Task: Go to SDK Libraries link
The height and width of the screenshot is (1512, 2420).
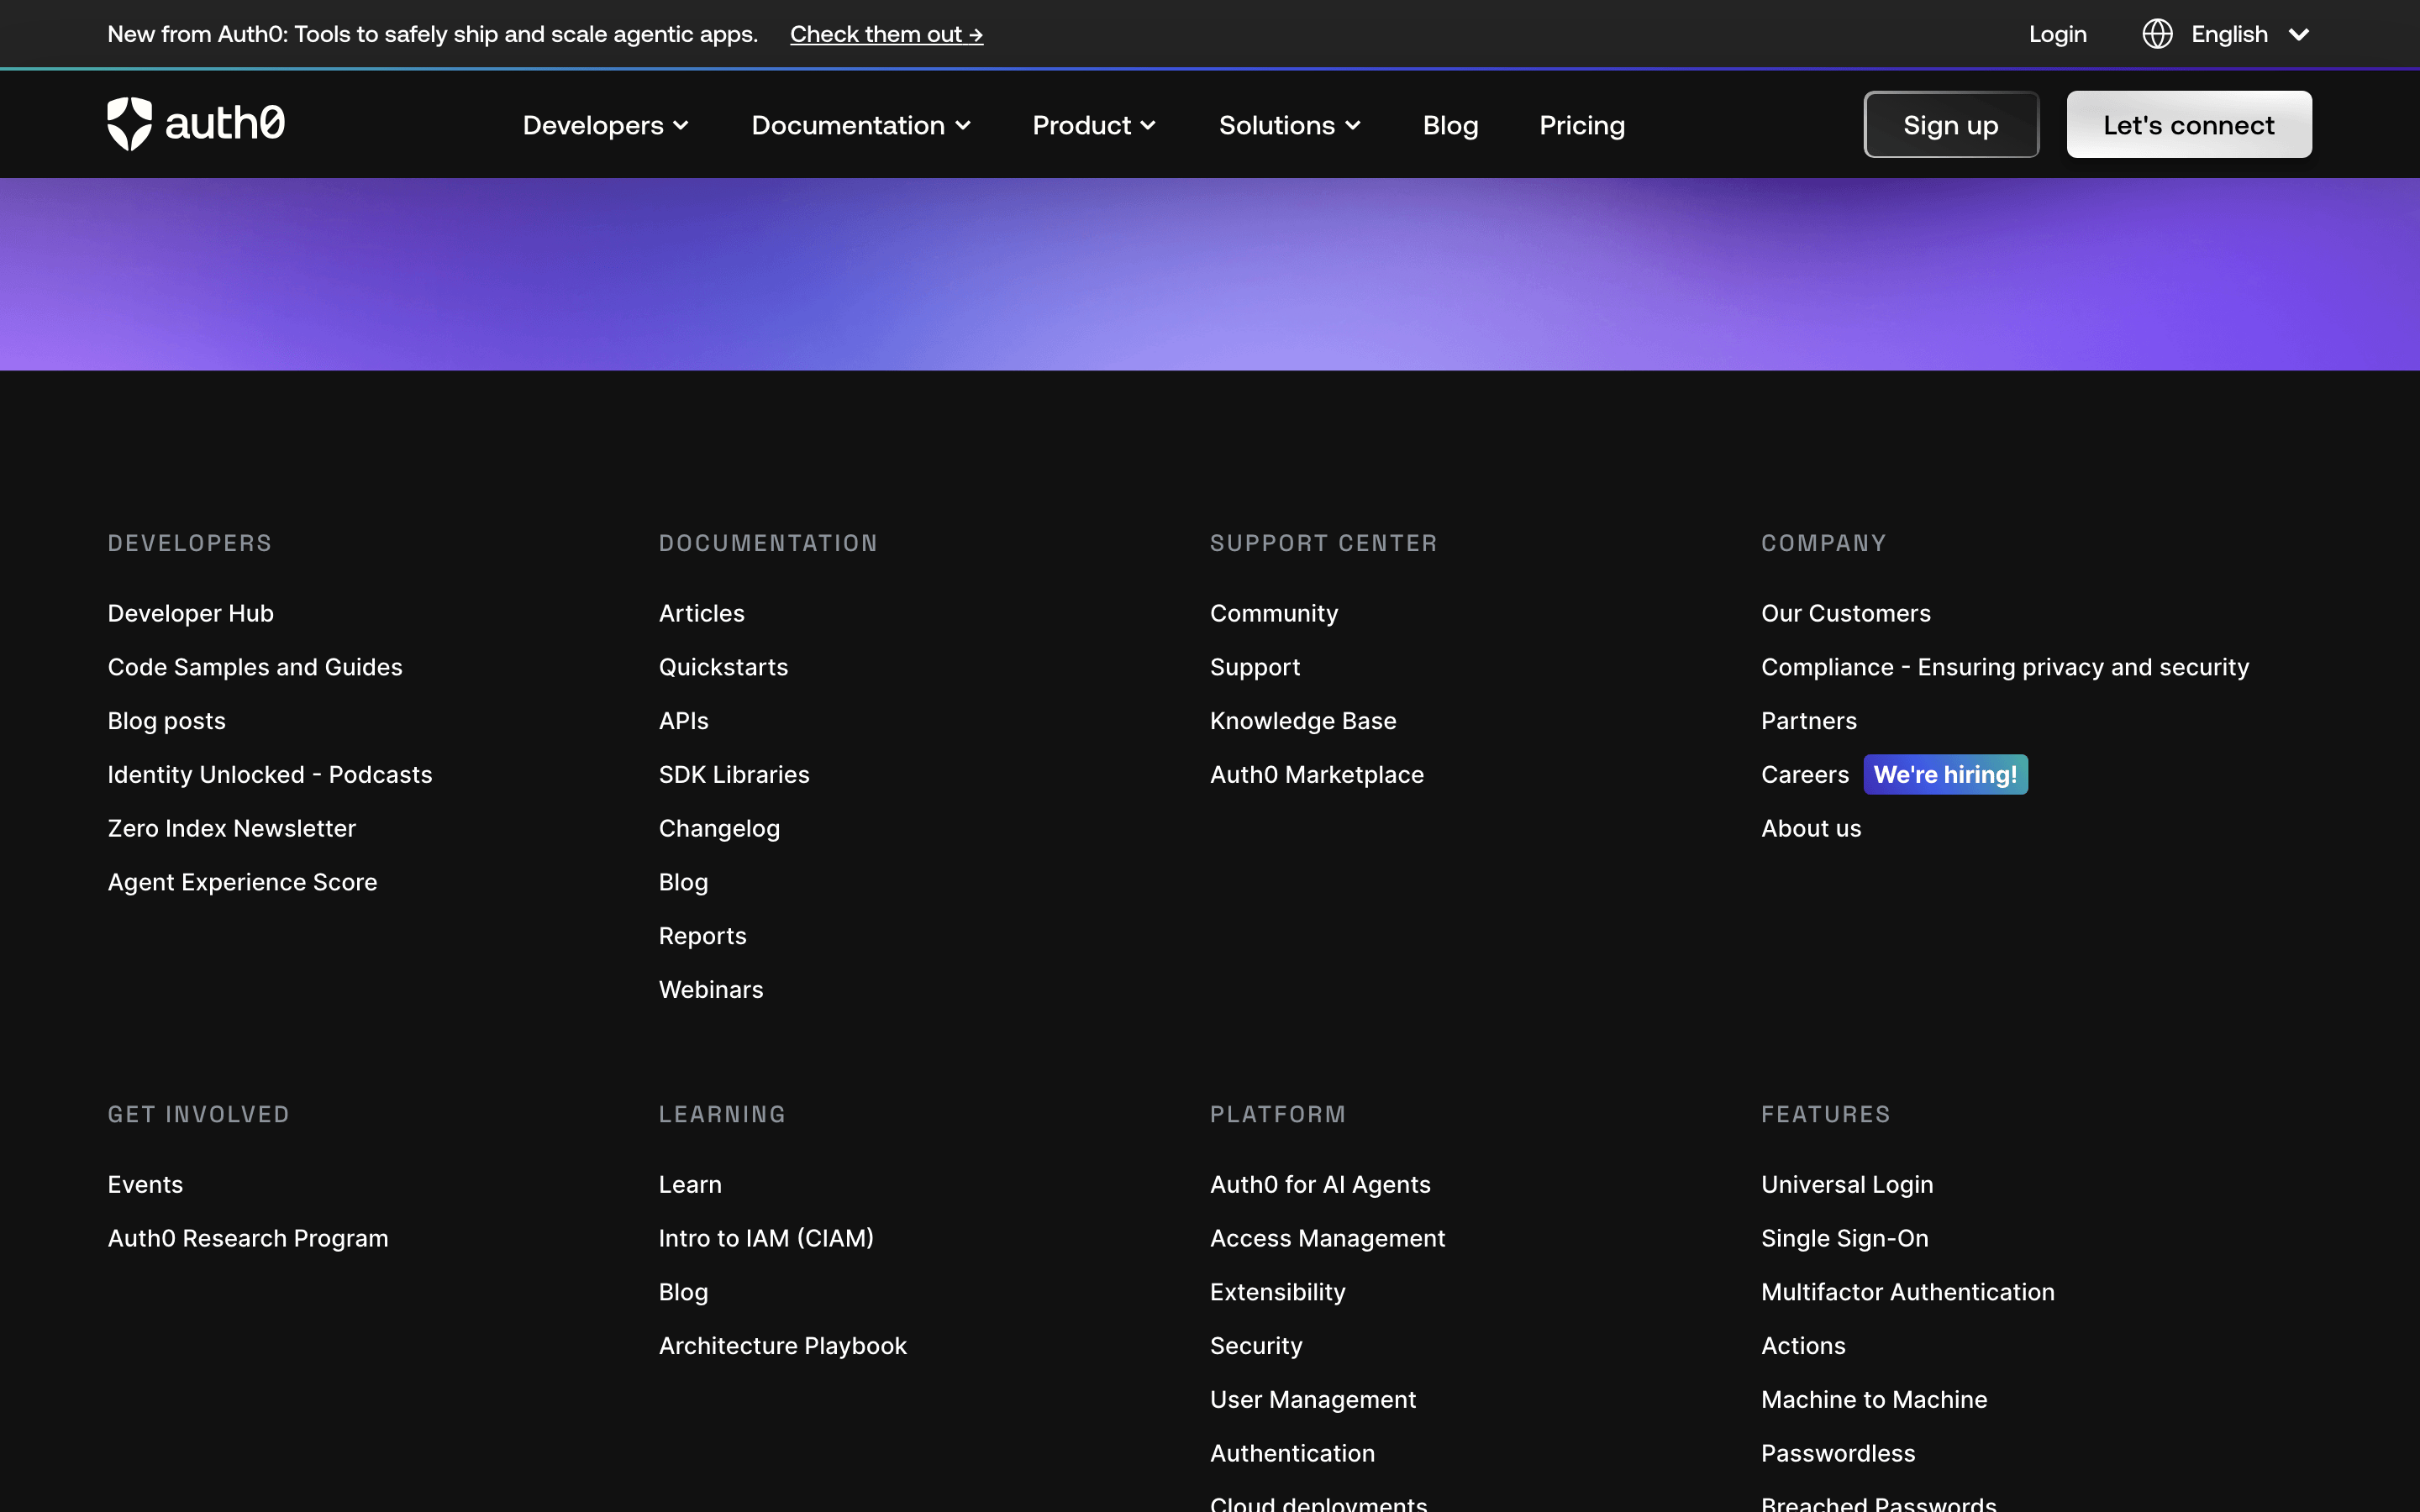Action: coord(733,775)
